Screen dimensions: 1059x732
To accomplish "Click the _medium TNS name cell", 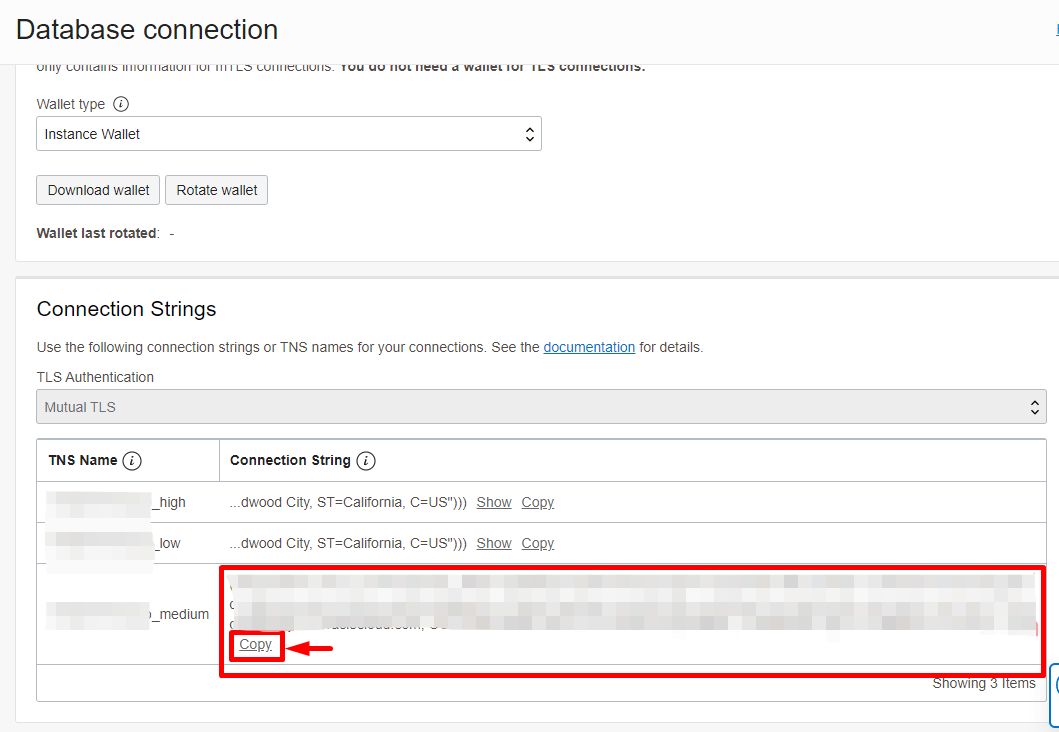I will point(130,614).
